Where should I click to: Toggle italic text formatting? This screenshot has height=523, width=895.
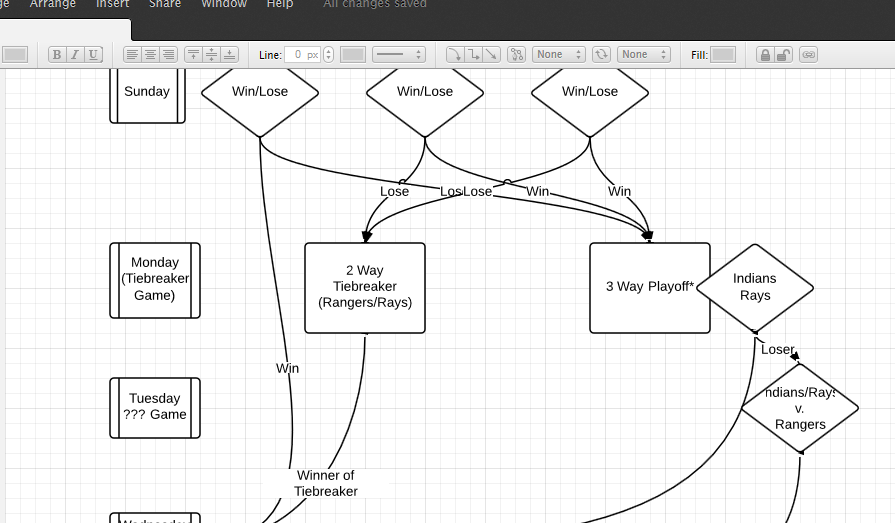pos(75,55)
